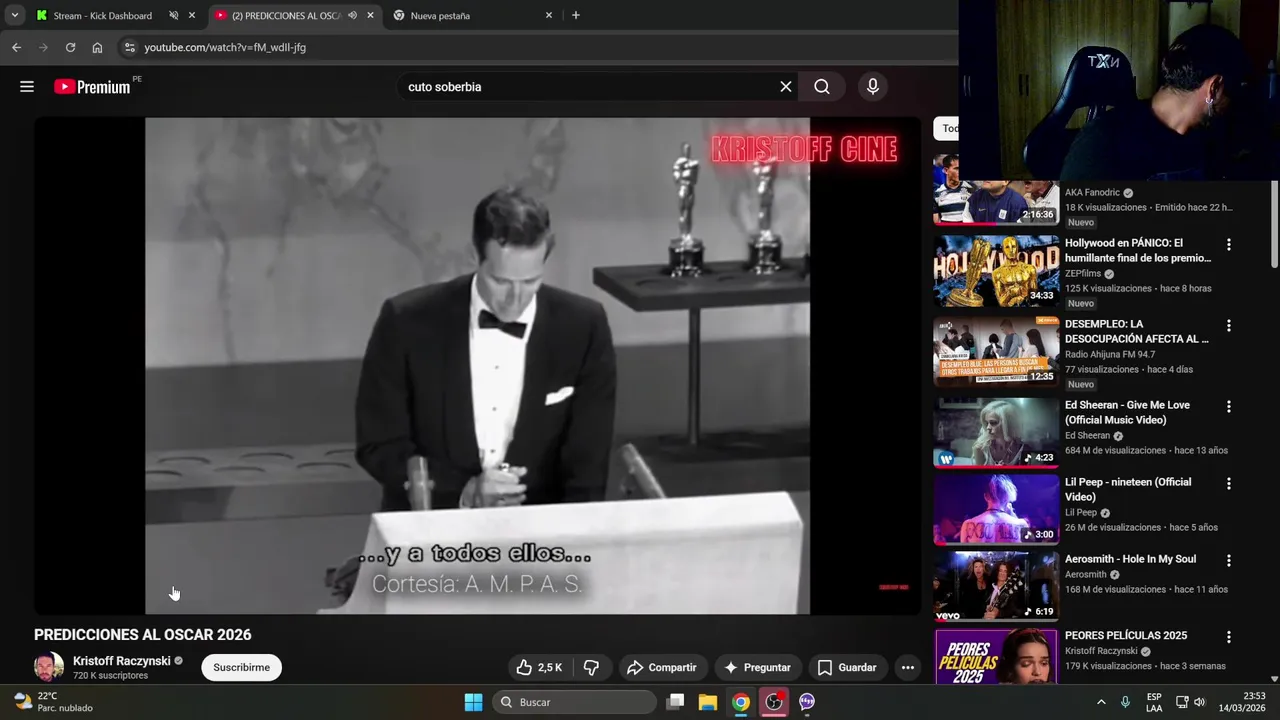Image resolution: width=1280 pixels, height=720 pixels.
Task: Open the purple chat app taskbar icon
Action: (x=807, y=702)
